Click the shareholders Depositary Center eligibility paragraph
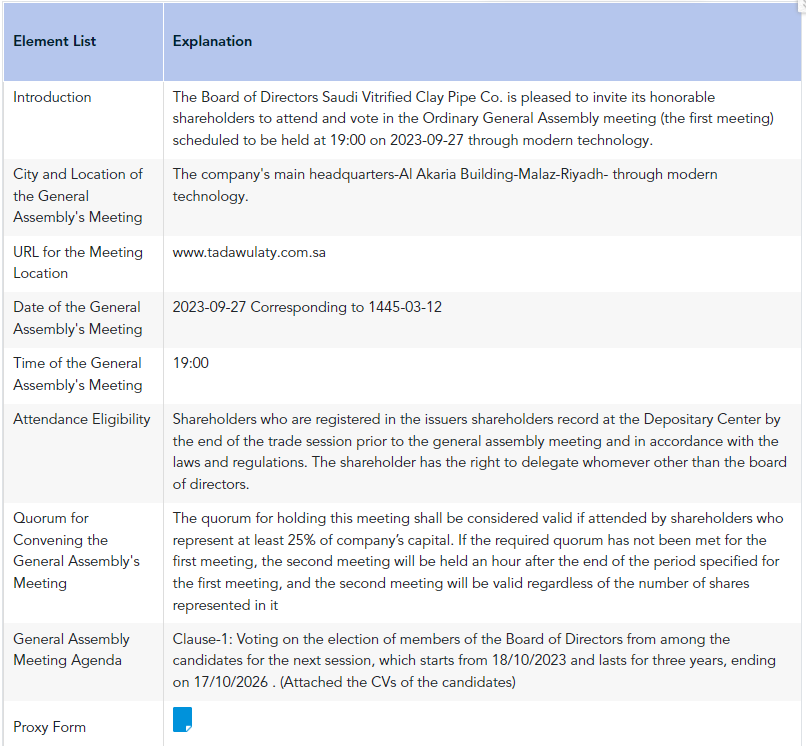Viewport: 806px width, 746px height. click(480, 452)
